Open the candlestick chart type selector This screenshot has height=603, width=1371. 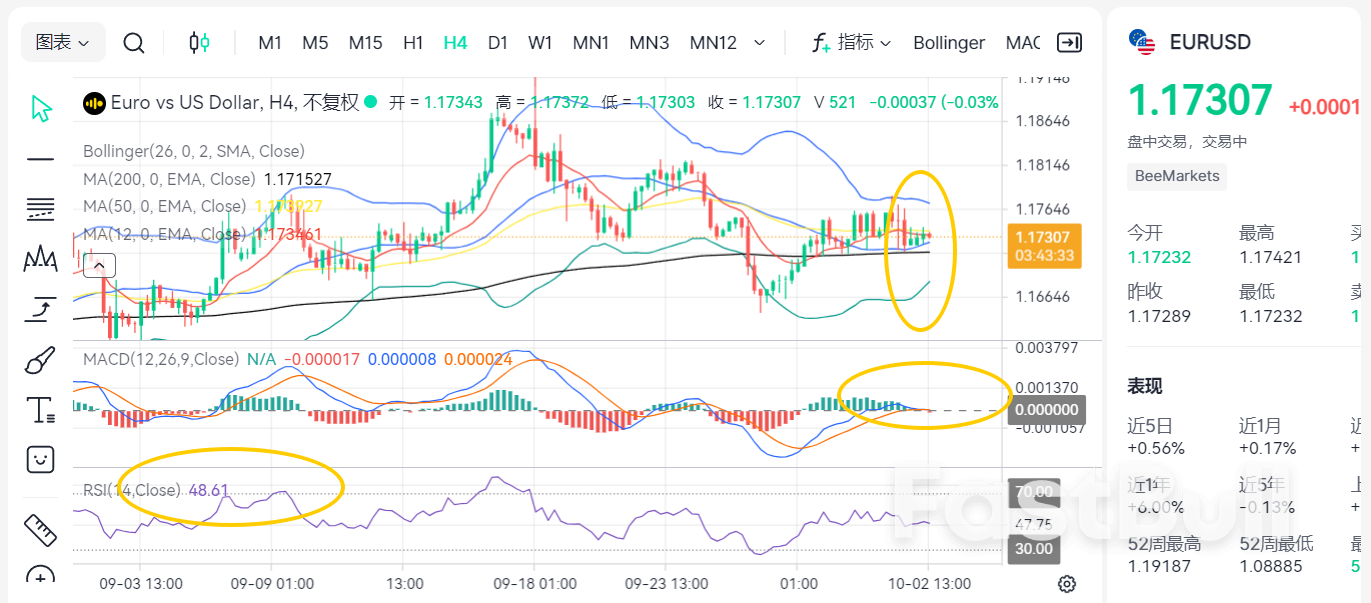[x=199, y=43]
